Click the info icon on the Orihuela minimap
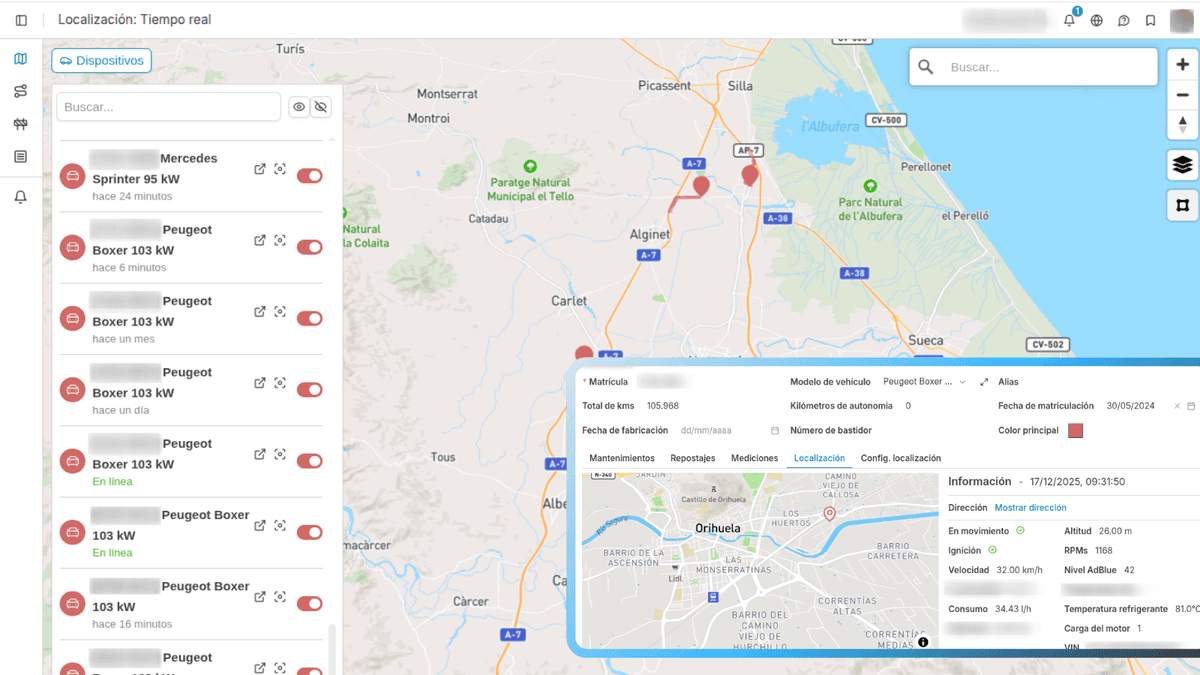This screenshot has width=1200, height=675. 923,642
